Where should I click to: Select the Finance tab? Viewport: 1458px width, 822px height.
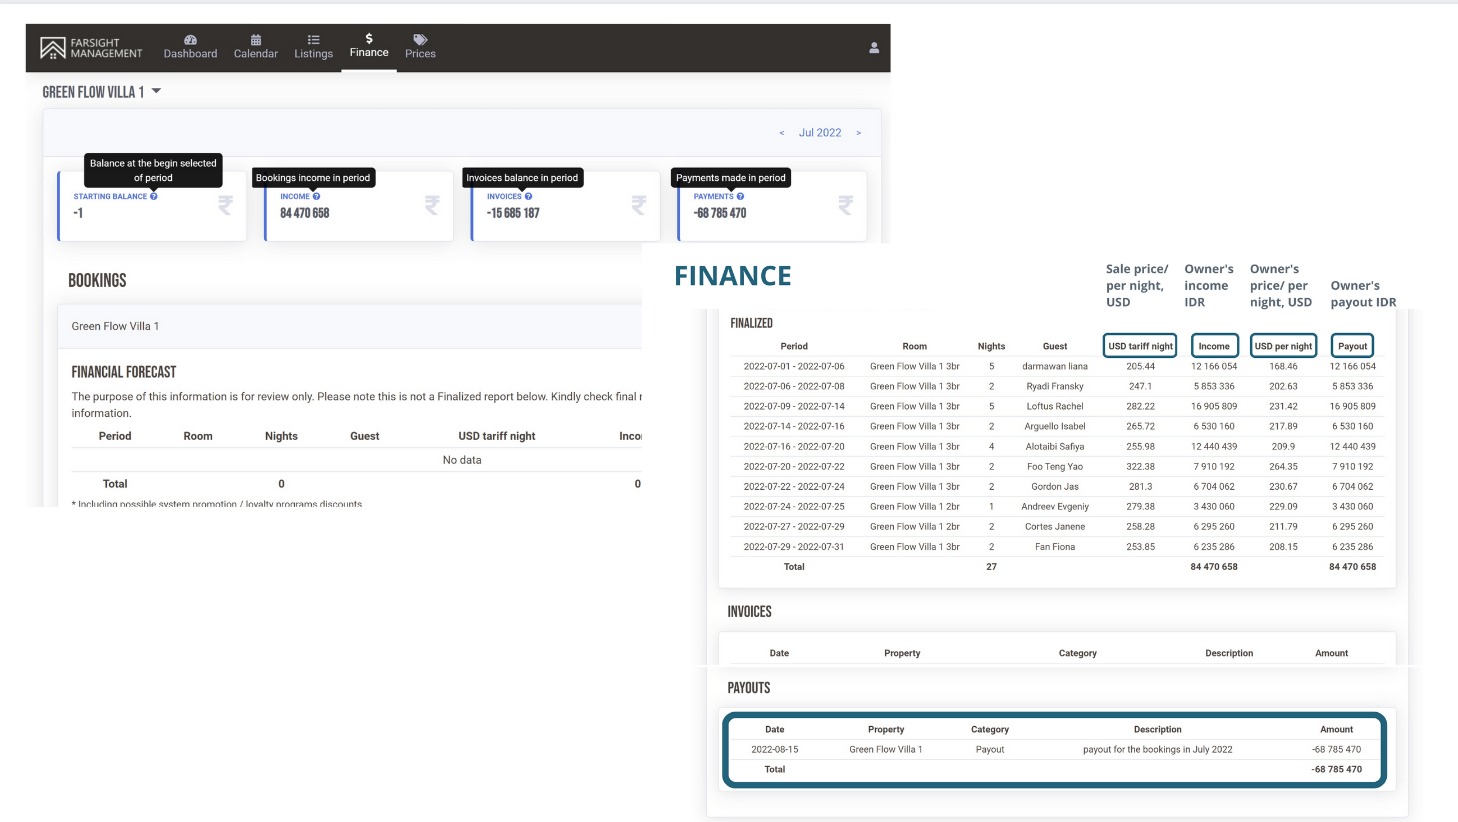pyautogui.click(x=369, y=46)
